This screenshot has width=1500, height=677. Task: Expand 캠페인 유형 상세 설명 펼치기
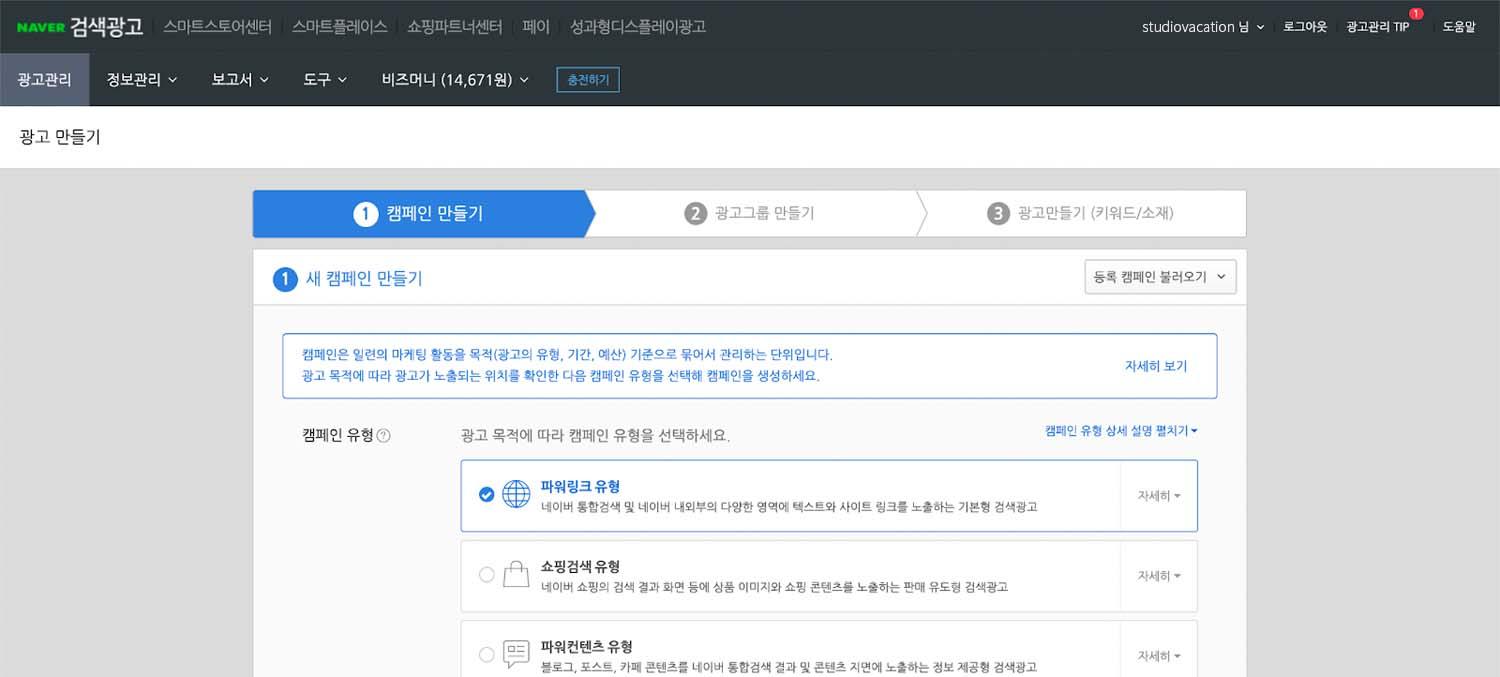tap(1121, 431)
